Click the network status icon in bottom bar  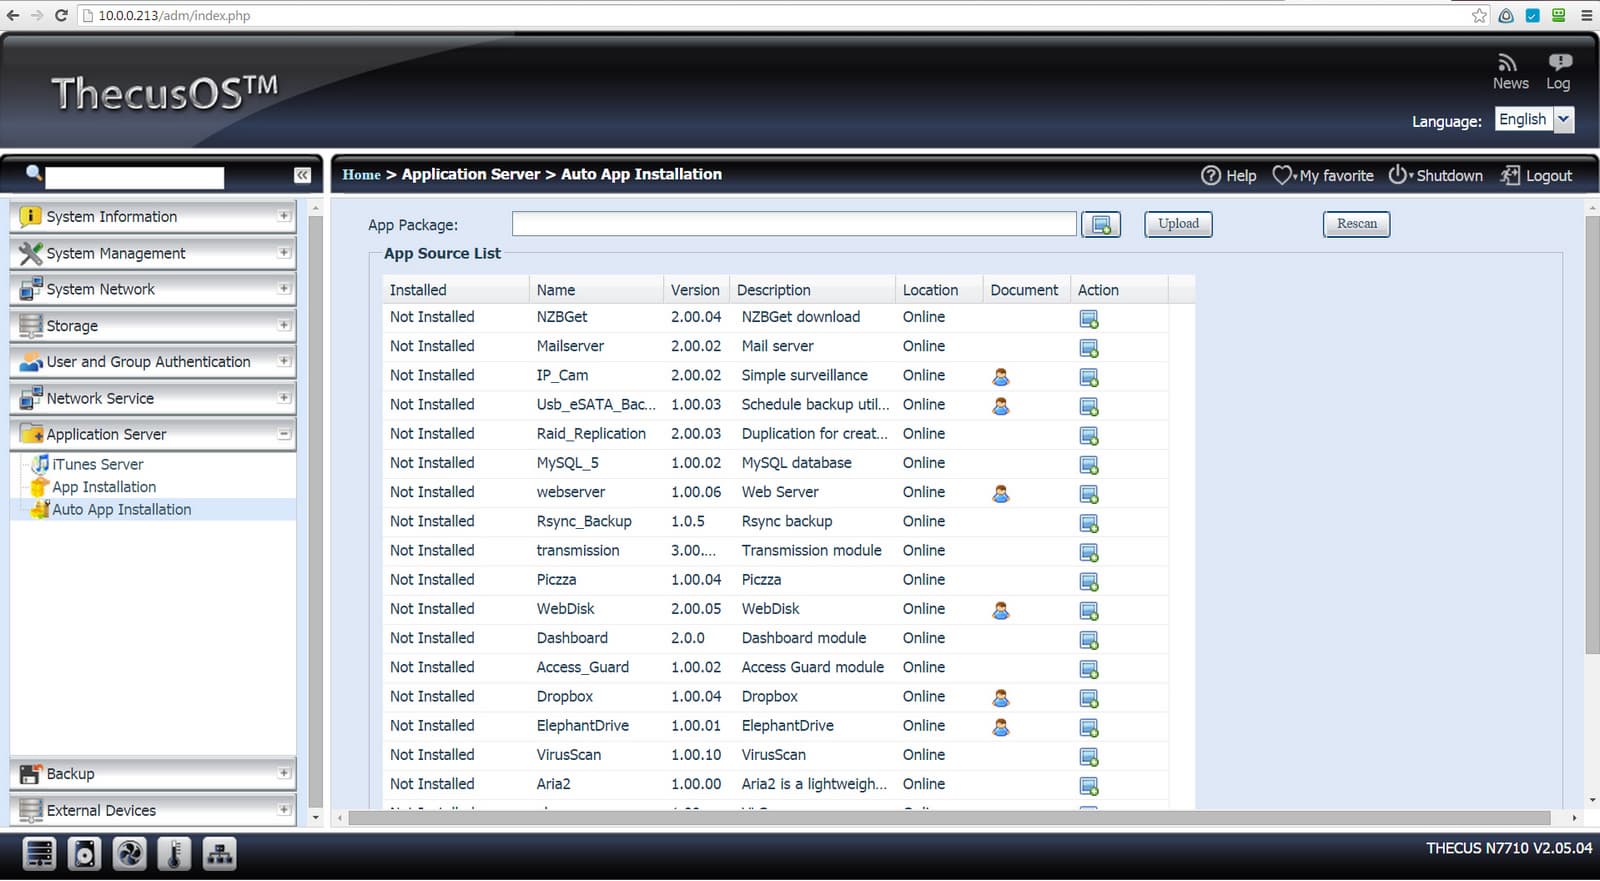click(219, 854)
